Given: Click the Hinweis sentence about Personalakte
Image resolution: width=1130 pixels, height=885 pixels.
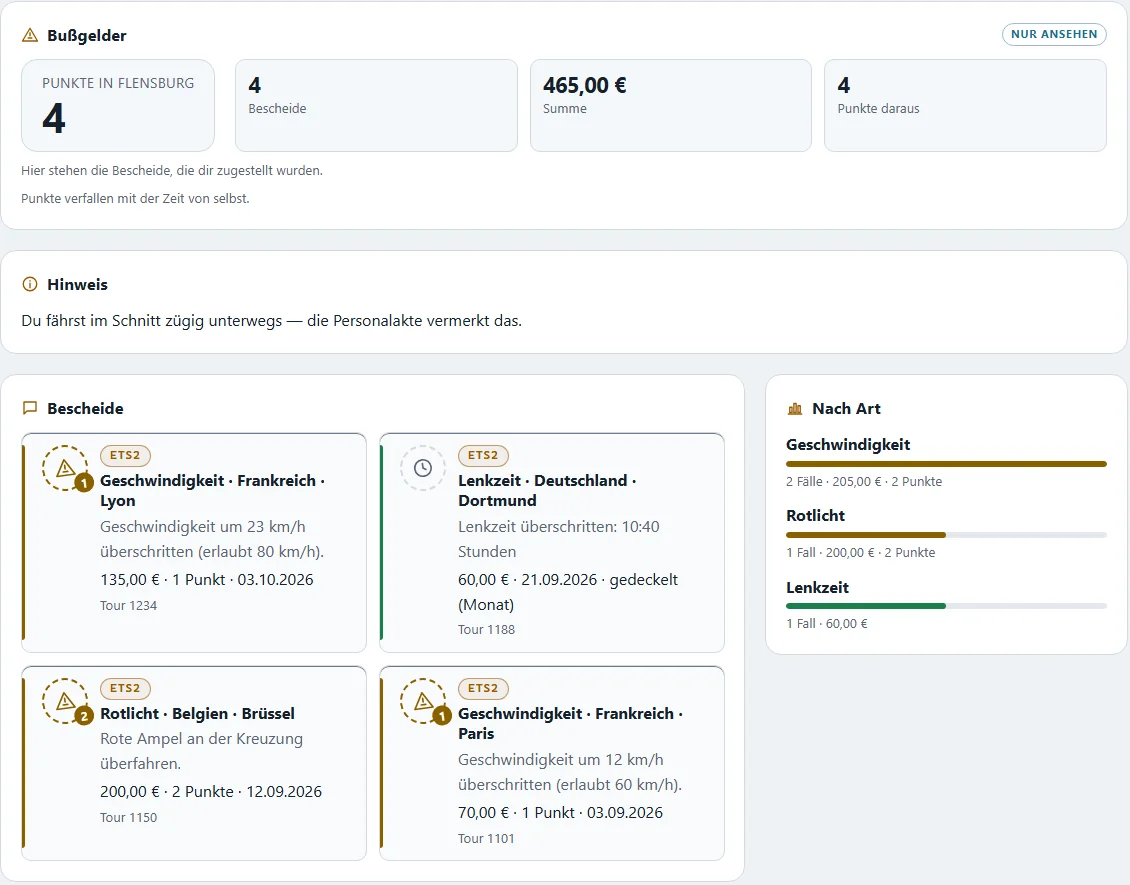Looking at the screenshot, I should point(272,321).
